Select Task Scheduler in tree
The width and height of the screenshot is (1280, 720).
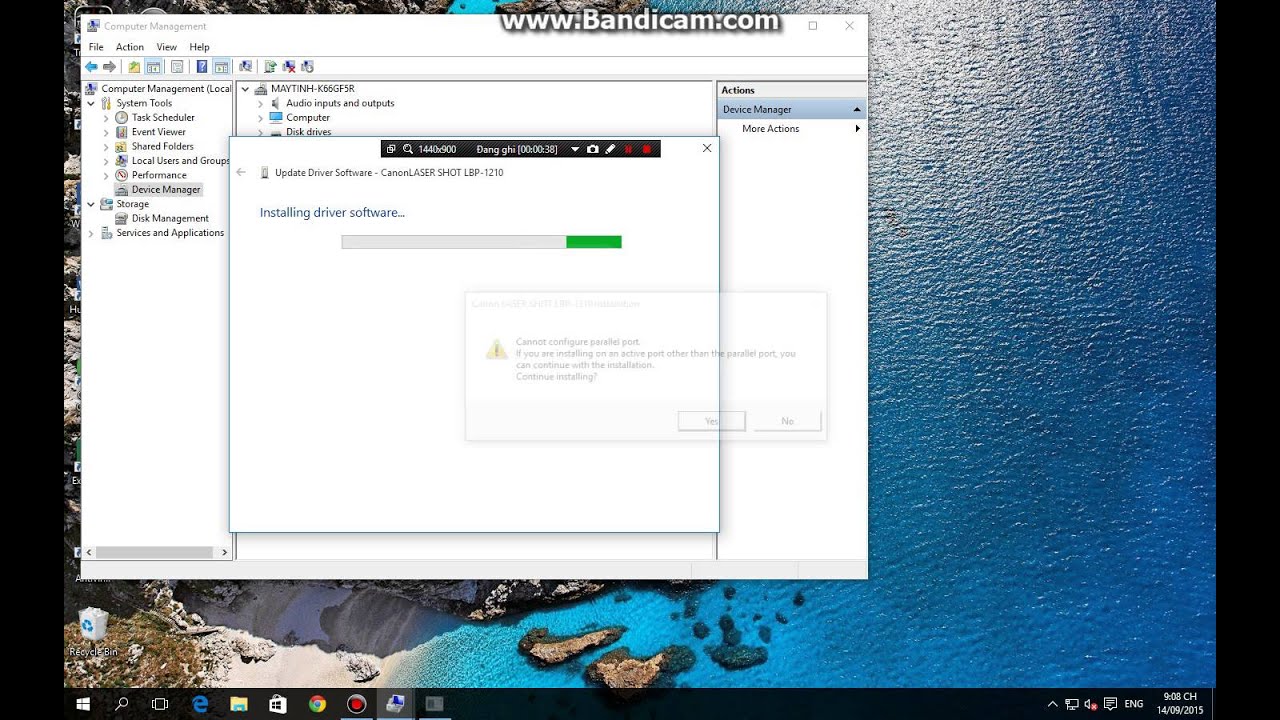click(x=163, y=117)
